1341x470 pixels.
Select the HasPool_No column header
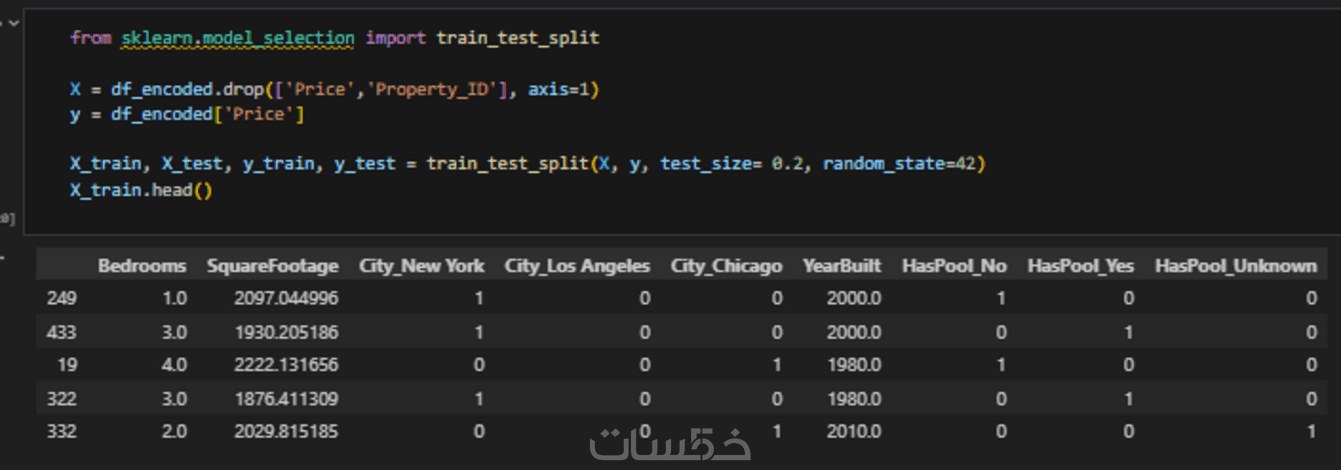(955, 266)
